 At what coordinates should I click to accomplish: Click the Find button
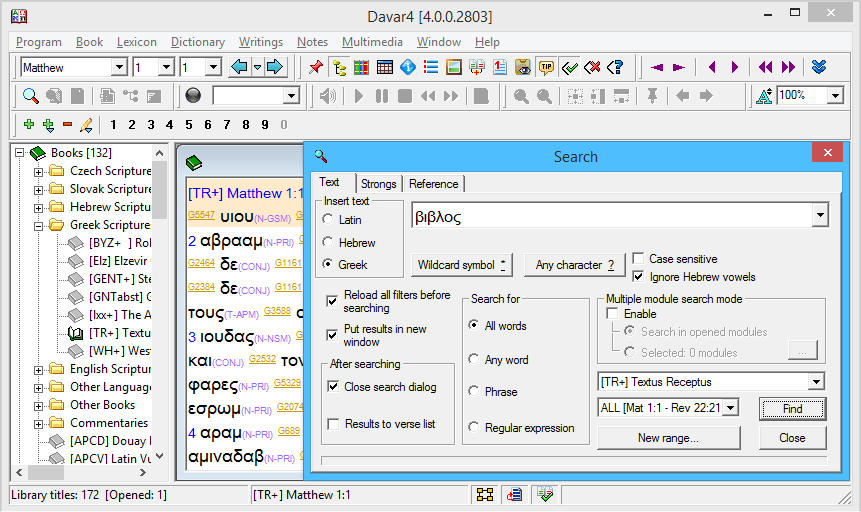(792, 408)
